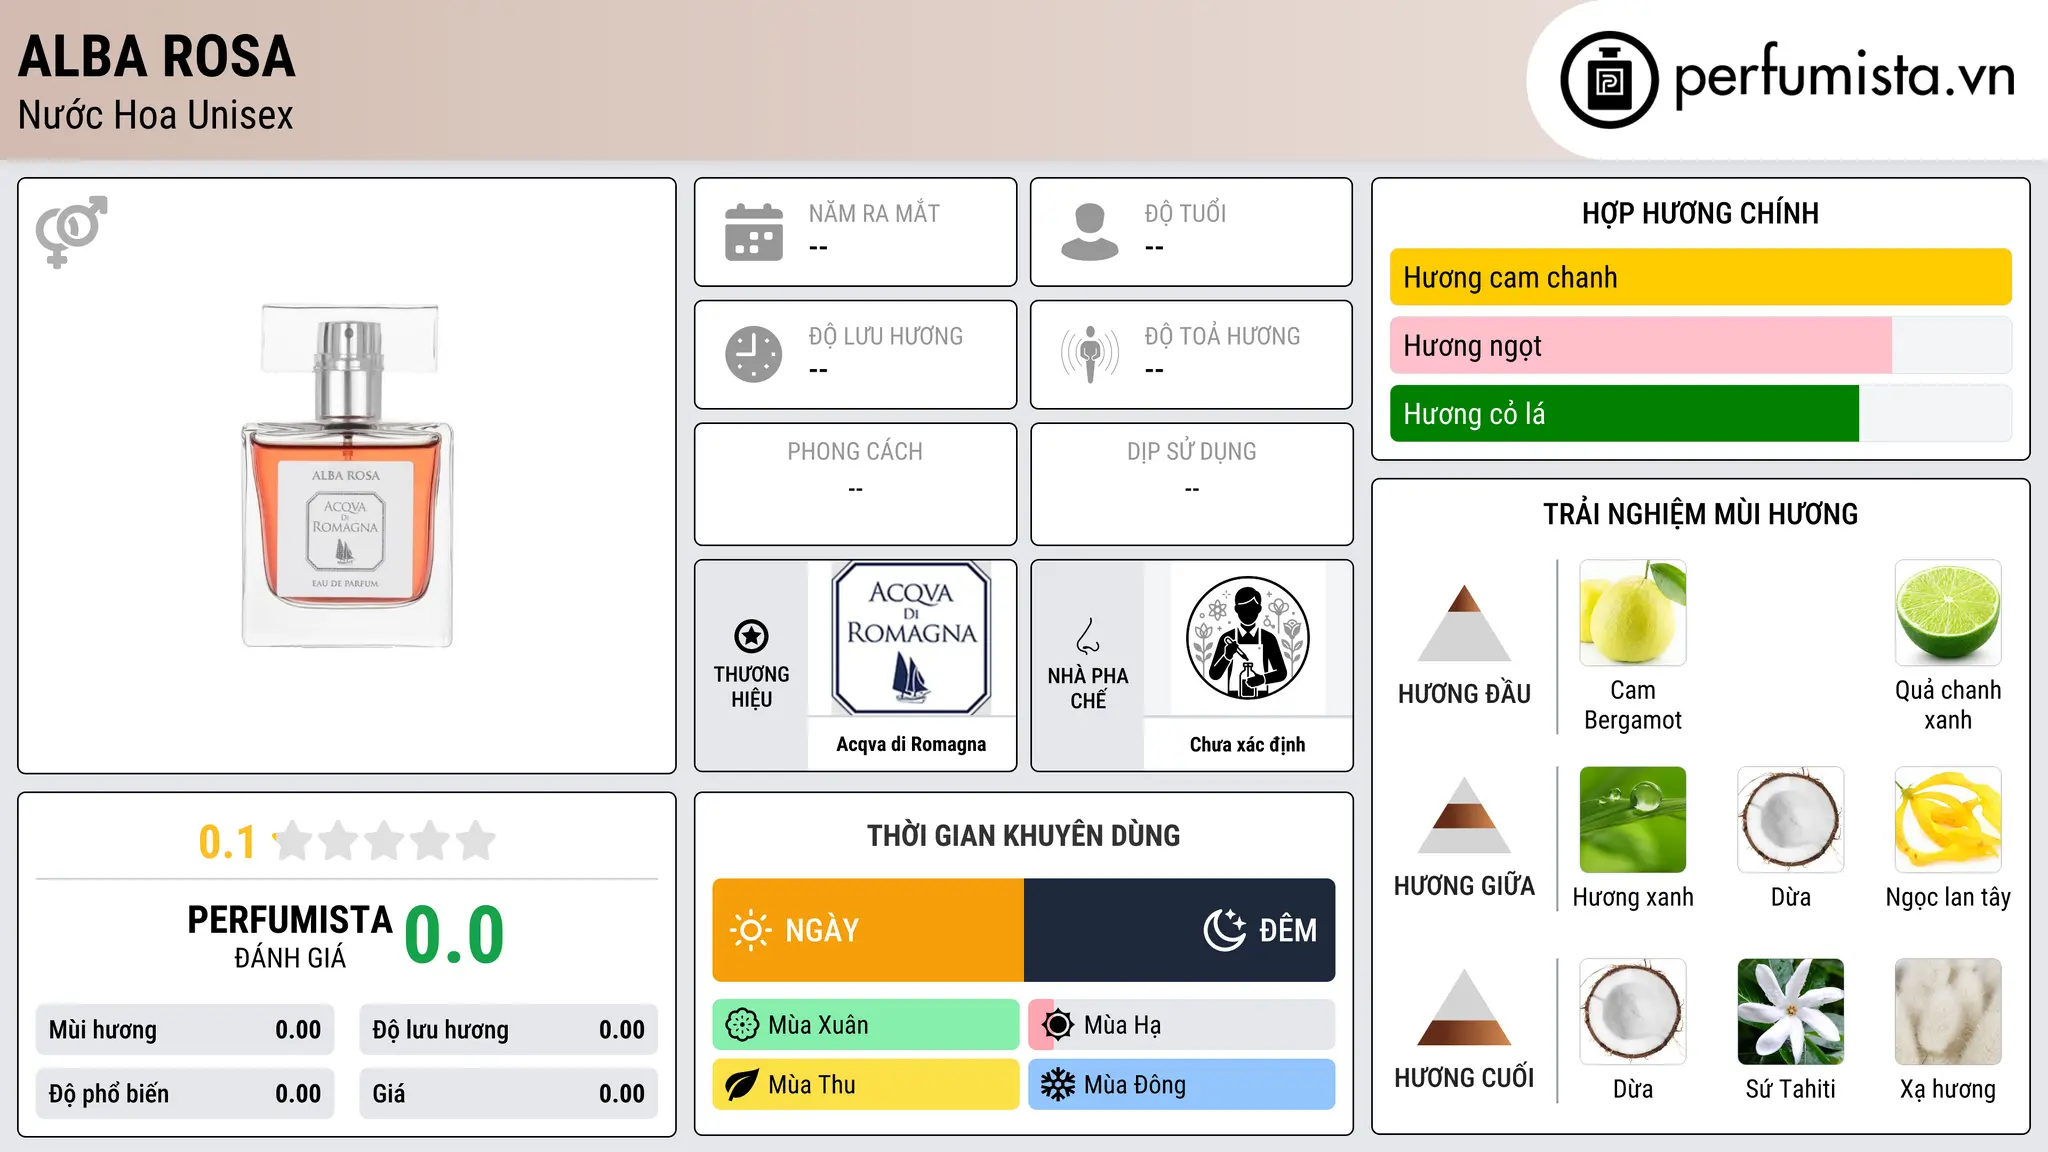Open the Alba Rosa perfume bottle image
The image size is (2048, 1152).
coord(347,476)
